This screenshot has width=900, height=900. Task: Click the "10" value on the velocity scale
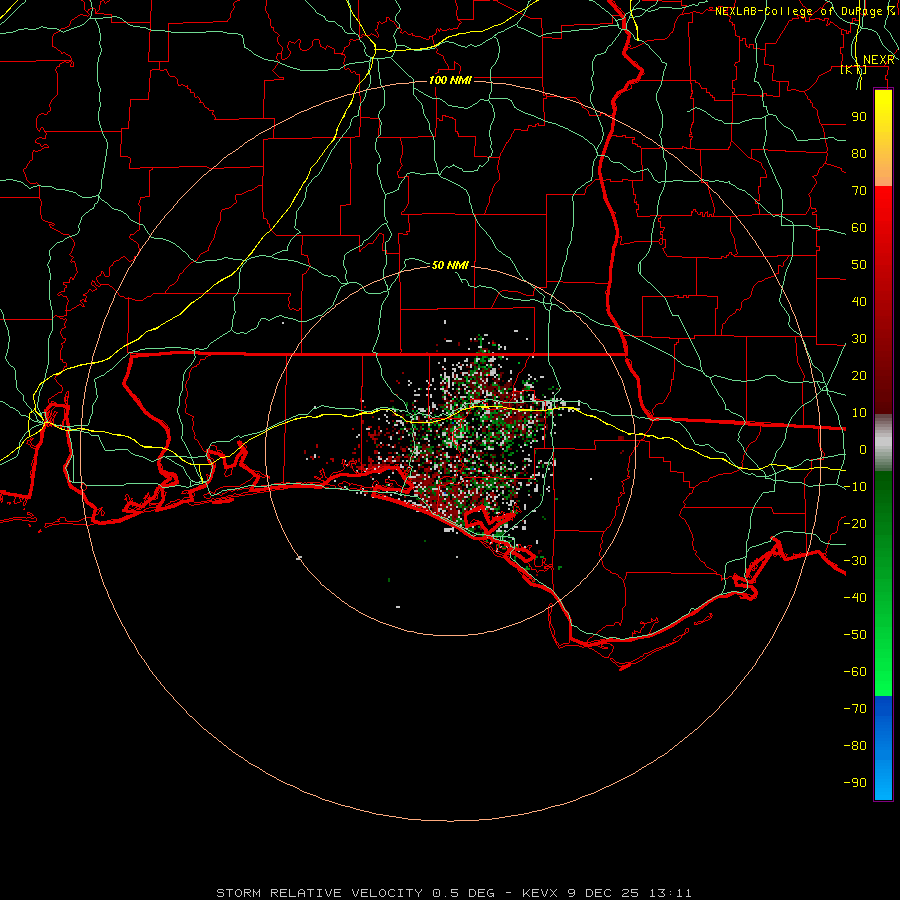859,413
